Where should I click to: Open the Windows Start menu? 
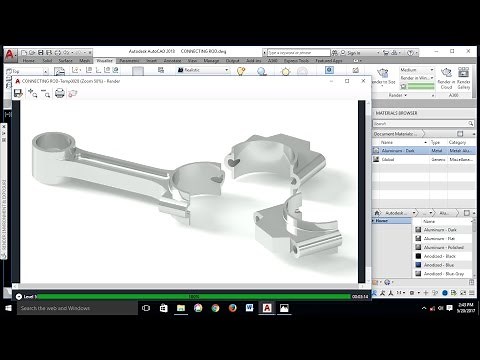(8, 308)
